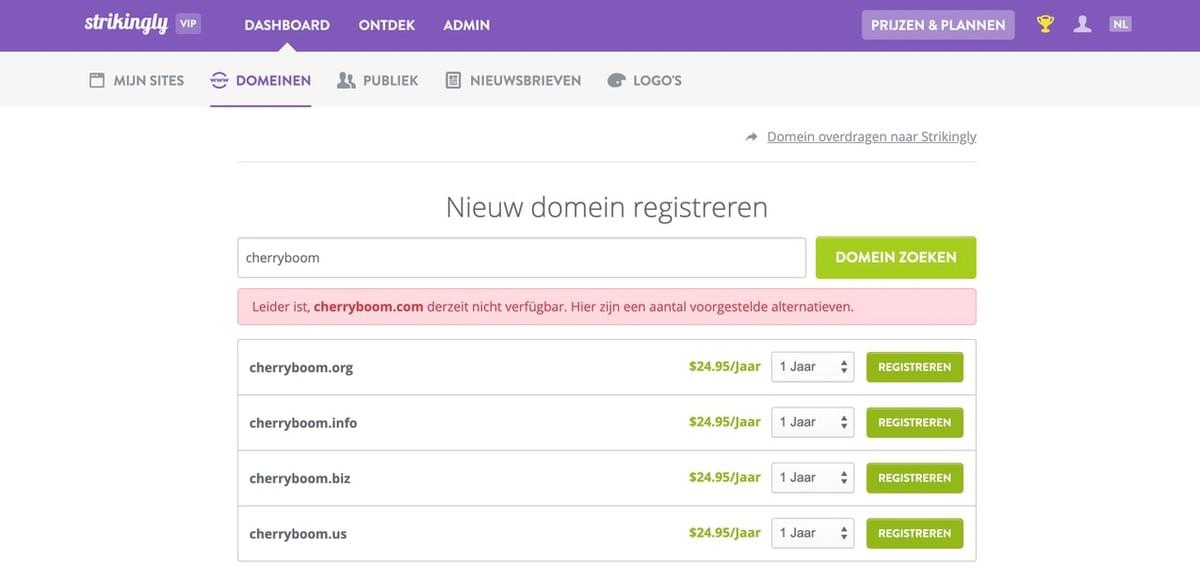This screenshot has height=581, width=1200.
Task: Open the term selector for cherryboom.info
Action: pos(812,422)
